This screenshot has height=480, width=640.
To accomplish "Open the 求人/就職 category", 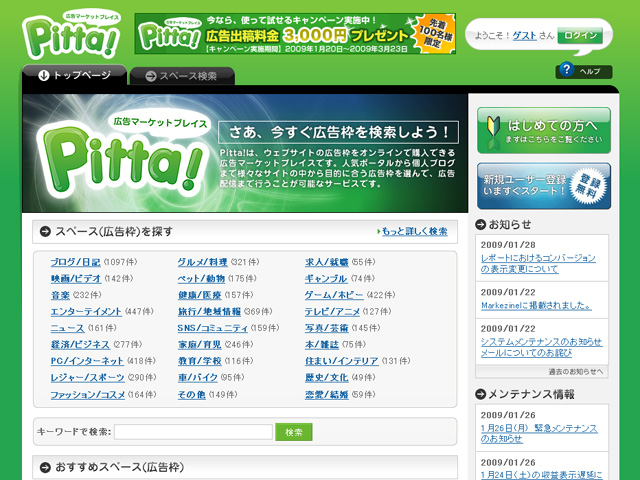I will [327, 262].
